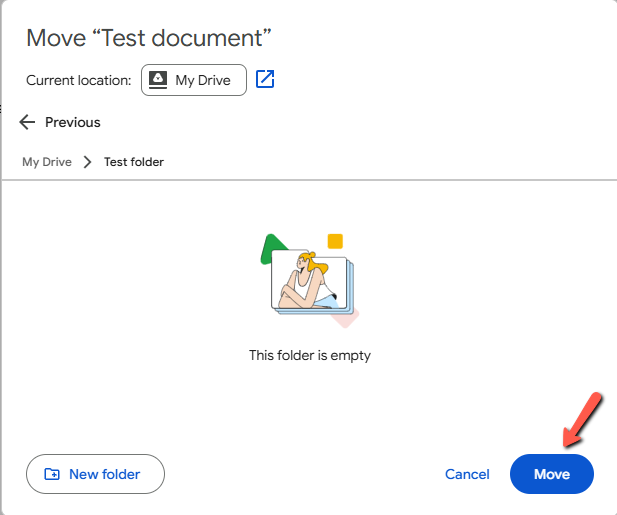Click the folder-plus icon in New folder
This screenshot has width=617, height=515.
coord(52,474)
